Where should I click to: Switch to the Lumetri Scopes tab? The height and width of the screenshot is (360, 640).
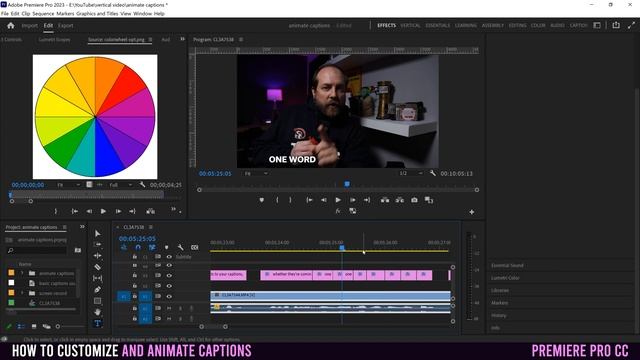pos(54,40)
